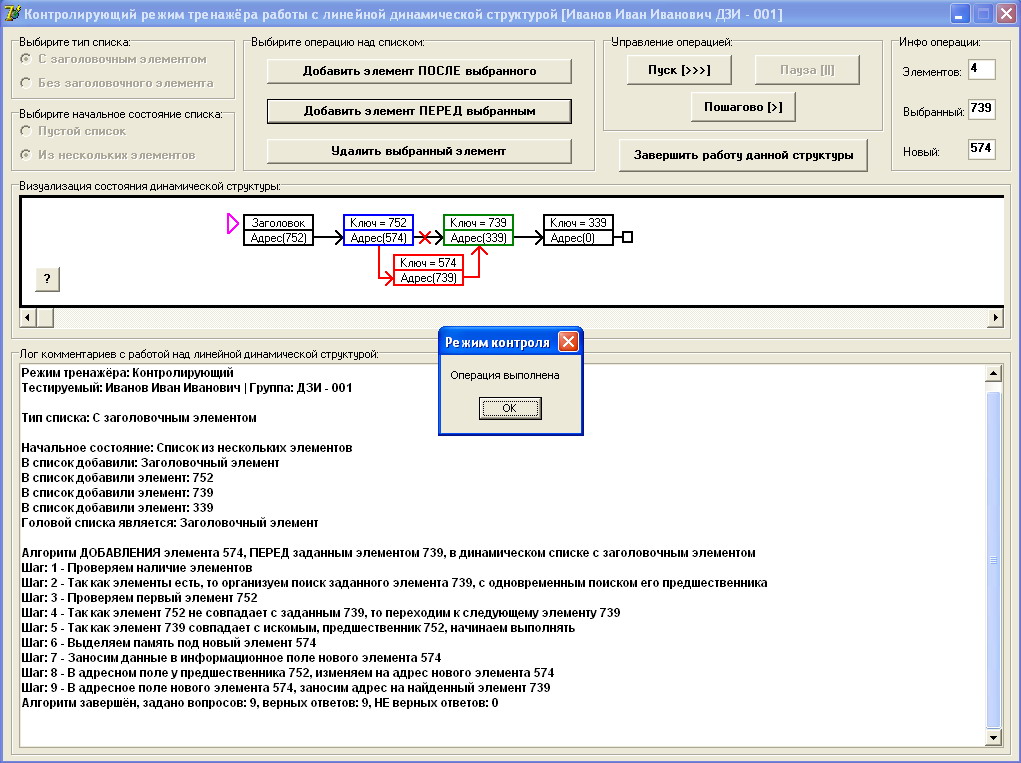Open the question mark help button

coord(47,279)
